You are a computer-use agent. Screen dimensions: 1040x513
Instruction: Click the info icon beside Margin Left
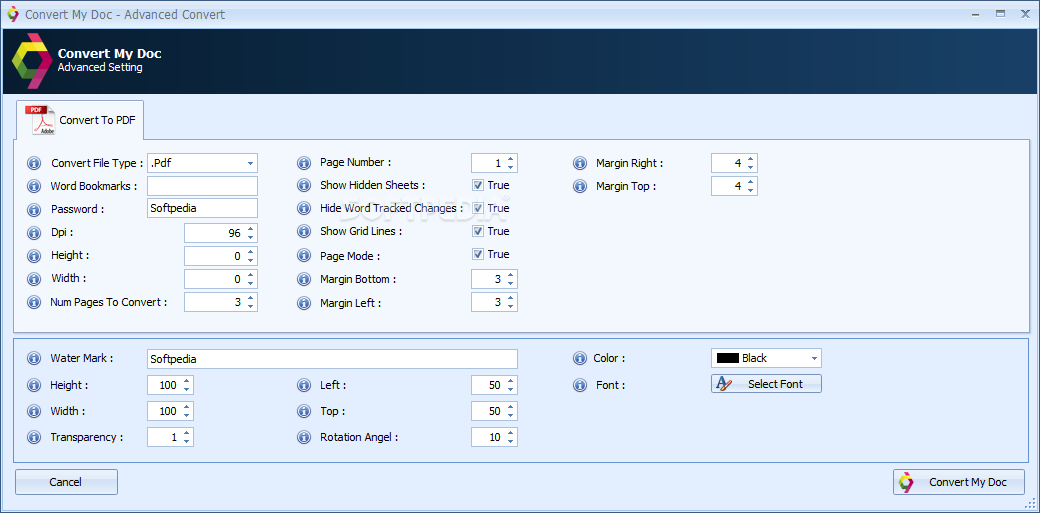(x=304, y=303)
